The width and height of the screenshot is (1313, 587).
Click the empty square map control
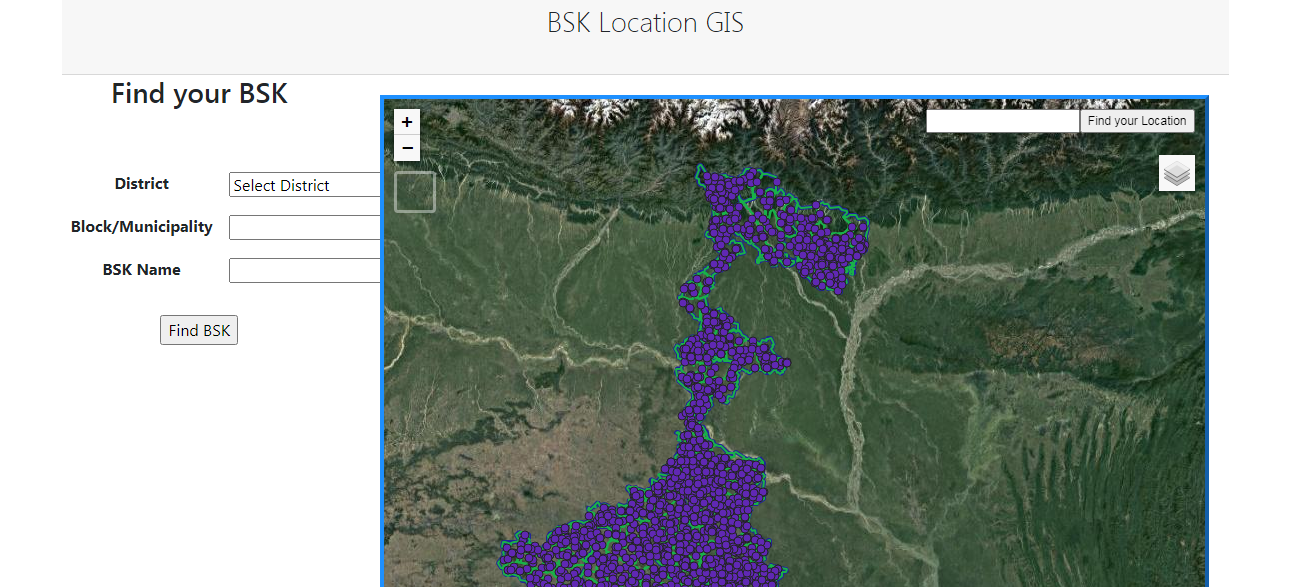click(415, 192)
